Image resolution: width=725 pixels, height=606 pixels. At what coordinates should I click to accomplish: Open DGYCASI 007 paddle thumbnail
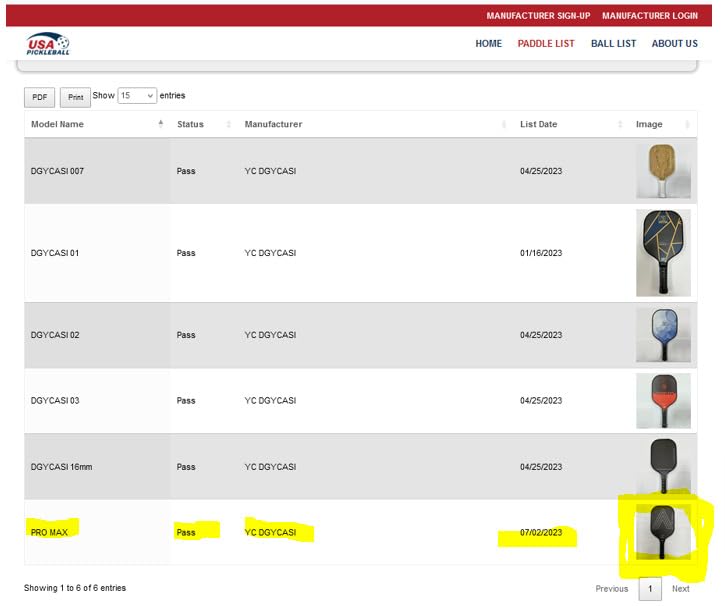[663, 171]
